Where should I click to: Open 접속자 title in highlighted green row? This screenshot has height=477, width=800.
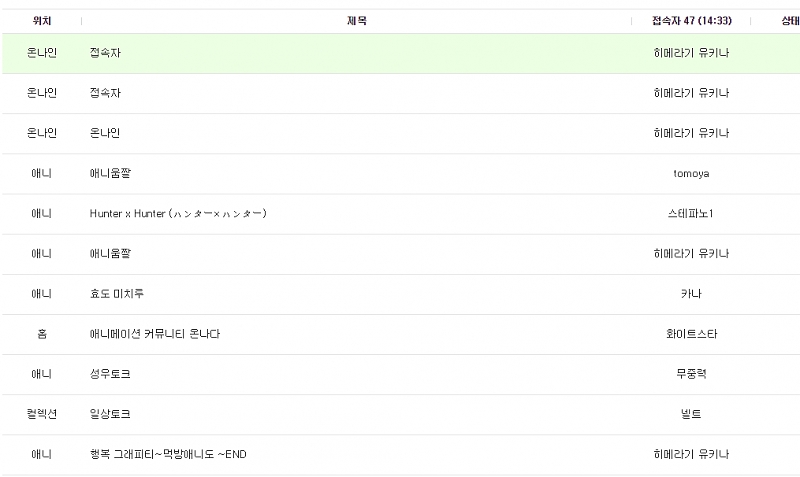pyautogui.click(x=105, y=53)
